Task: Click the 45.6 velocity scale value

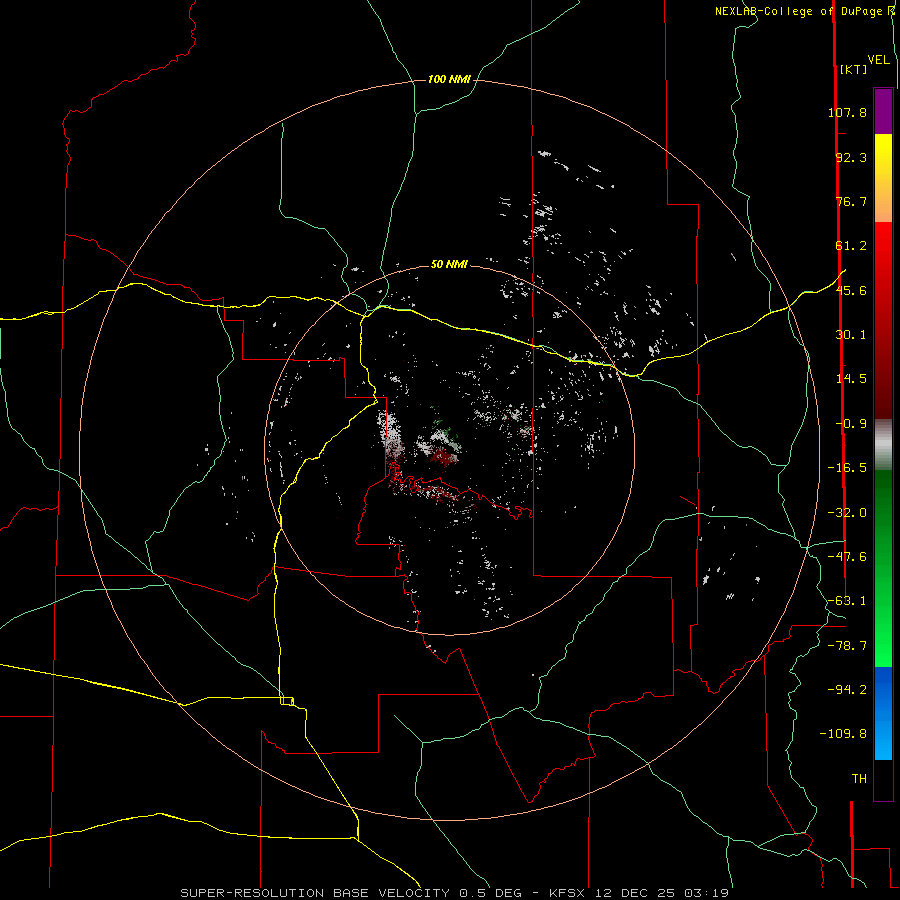Action: [851, 290]
